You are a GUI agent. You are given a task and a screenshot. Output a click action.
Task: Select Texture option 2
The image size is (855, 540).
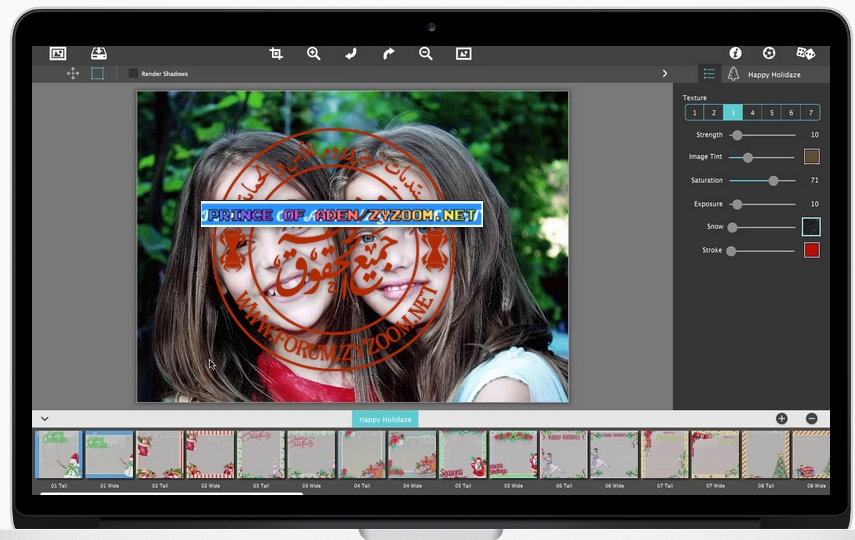(x=714, y=112)
